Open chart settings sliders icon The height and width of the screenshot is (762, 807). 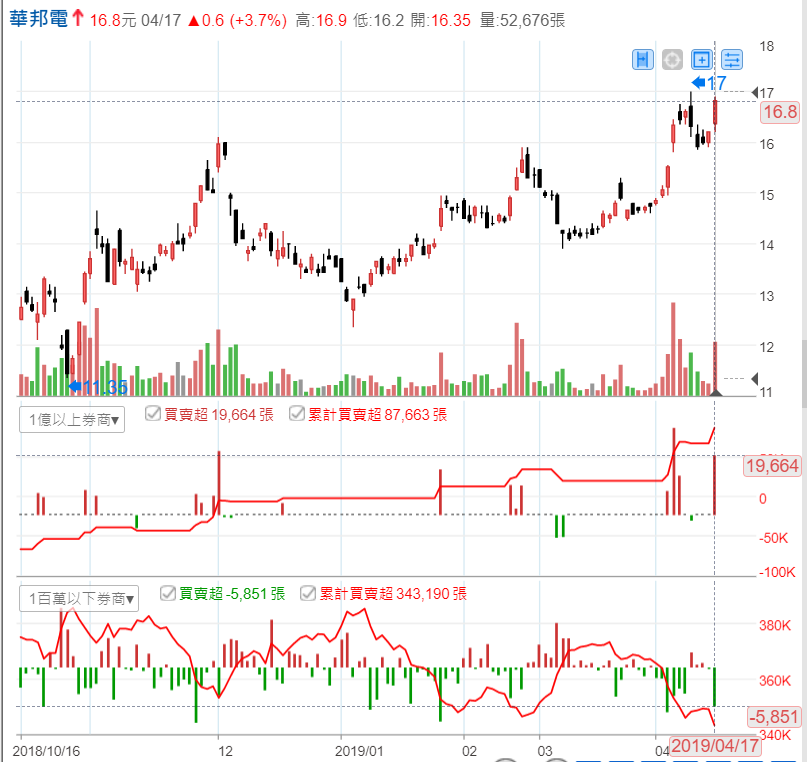pos(732,60)
